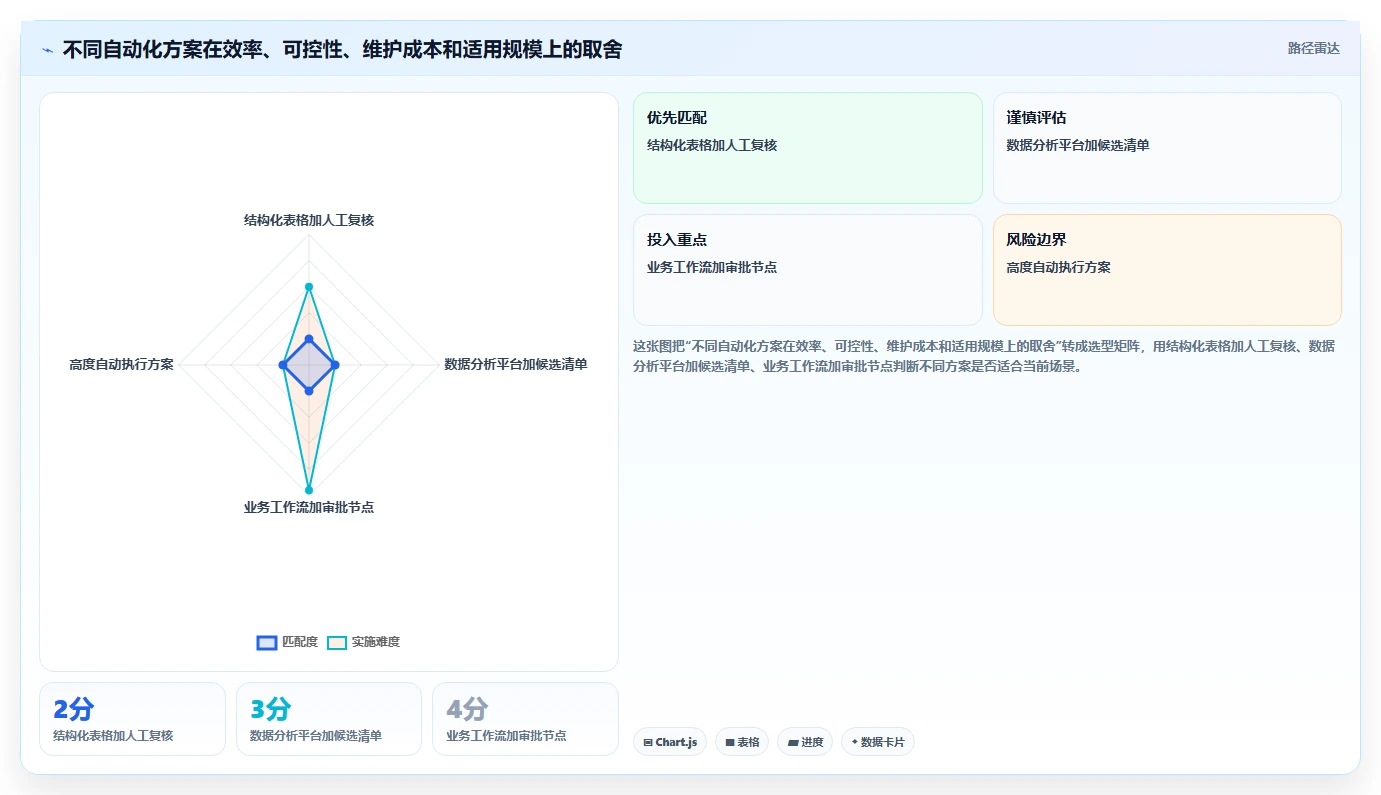The image size is (1381, 795).
Task: Click 高度自动执行方案 text in 风险边界 card
Action: [x=1058, y=267]
